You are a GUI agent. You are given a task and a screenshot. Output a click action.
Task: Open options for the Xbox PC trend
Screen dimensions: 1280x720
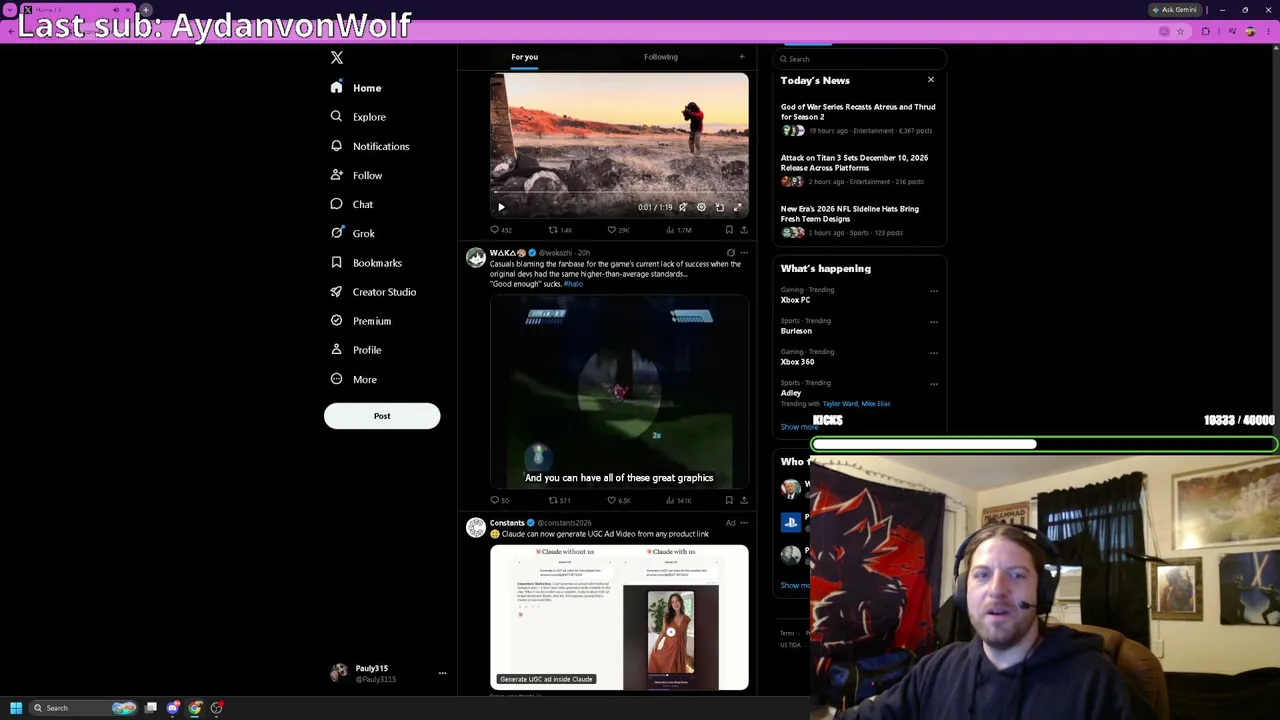[x=934, y=291]
